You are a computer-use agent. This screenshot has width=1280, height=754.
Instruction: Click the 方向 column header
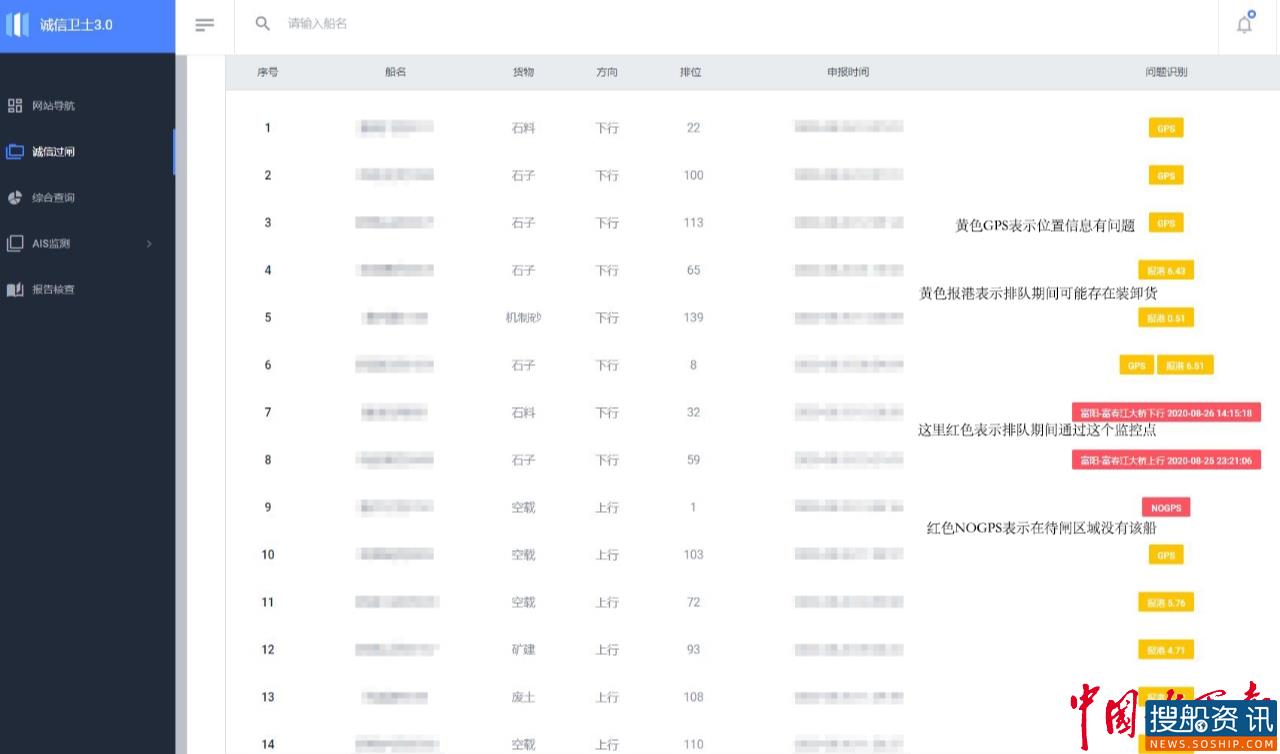click(x=607, y=73)
